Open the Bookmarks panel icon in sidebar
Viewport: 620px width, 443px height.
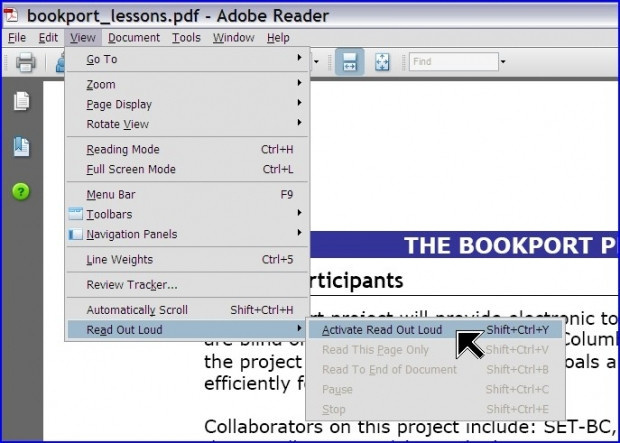point(21,147)
